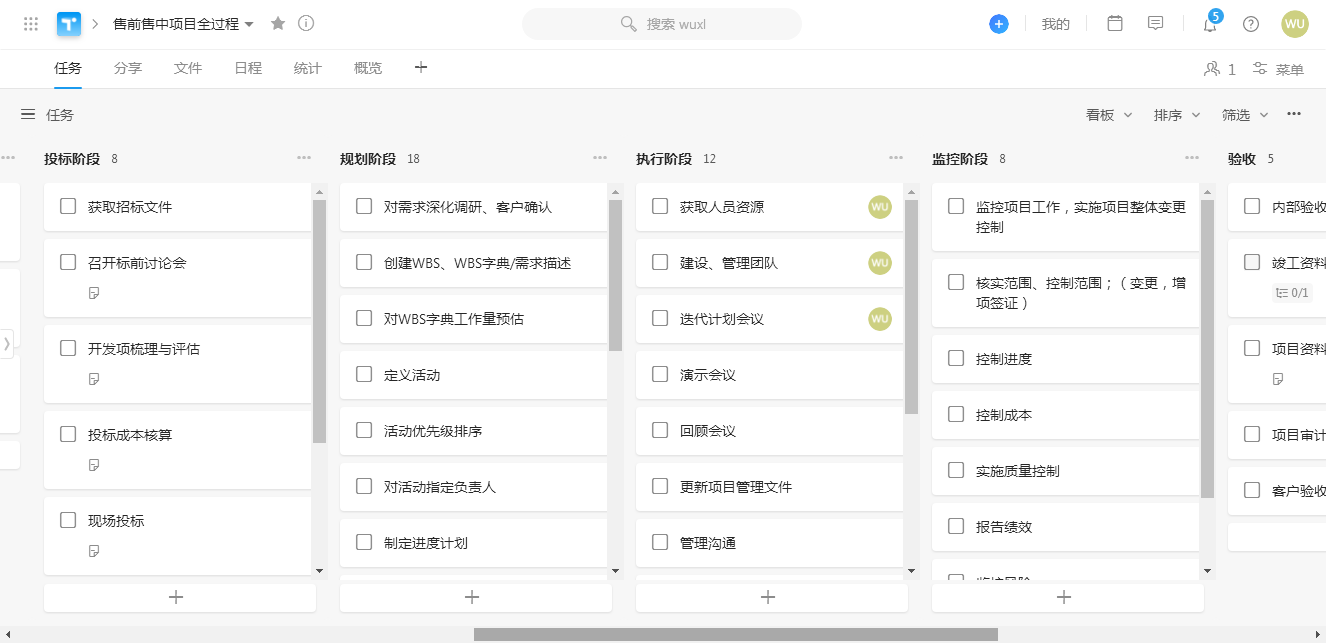
Task: Check the 投标成本核算 task checkbox
Action: click(x=68, y=434)
